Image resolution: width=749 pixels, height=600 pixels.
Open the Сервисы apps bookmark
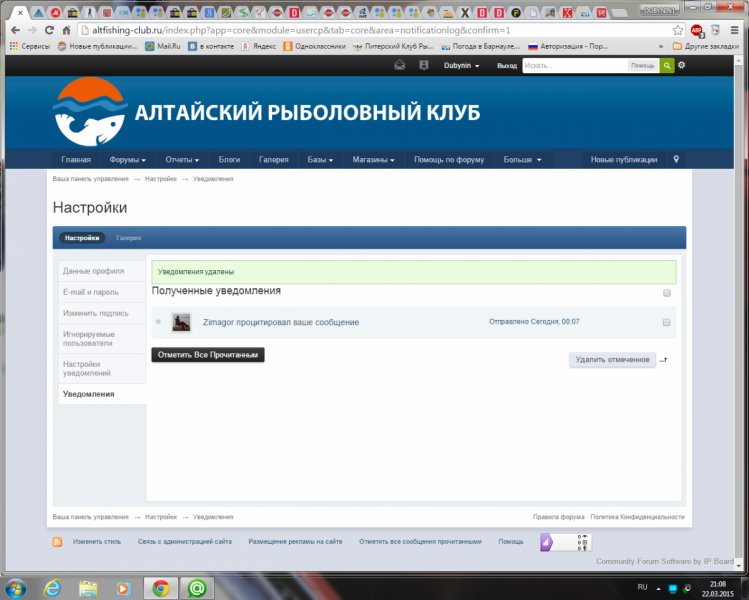coord(30,46)
